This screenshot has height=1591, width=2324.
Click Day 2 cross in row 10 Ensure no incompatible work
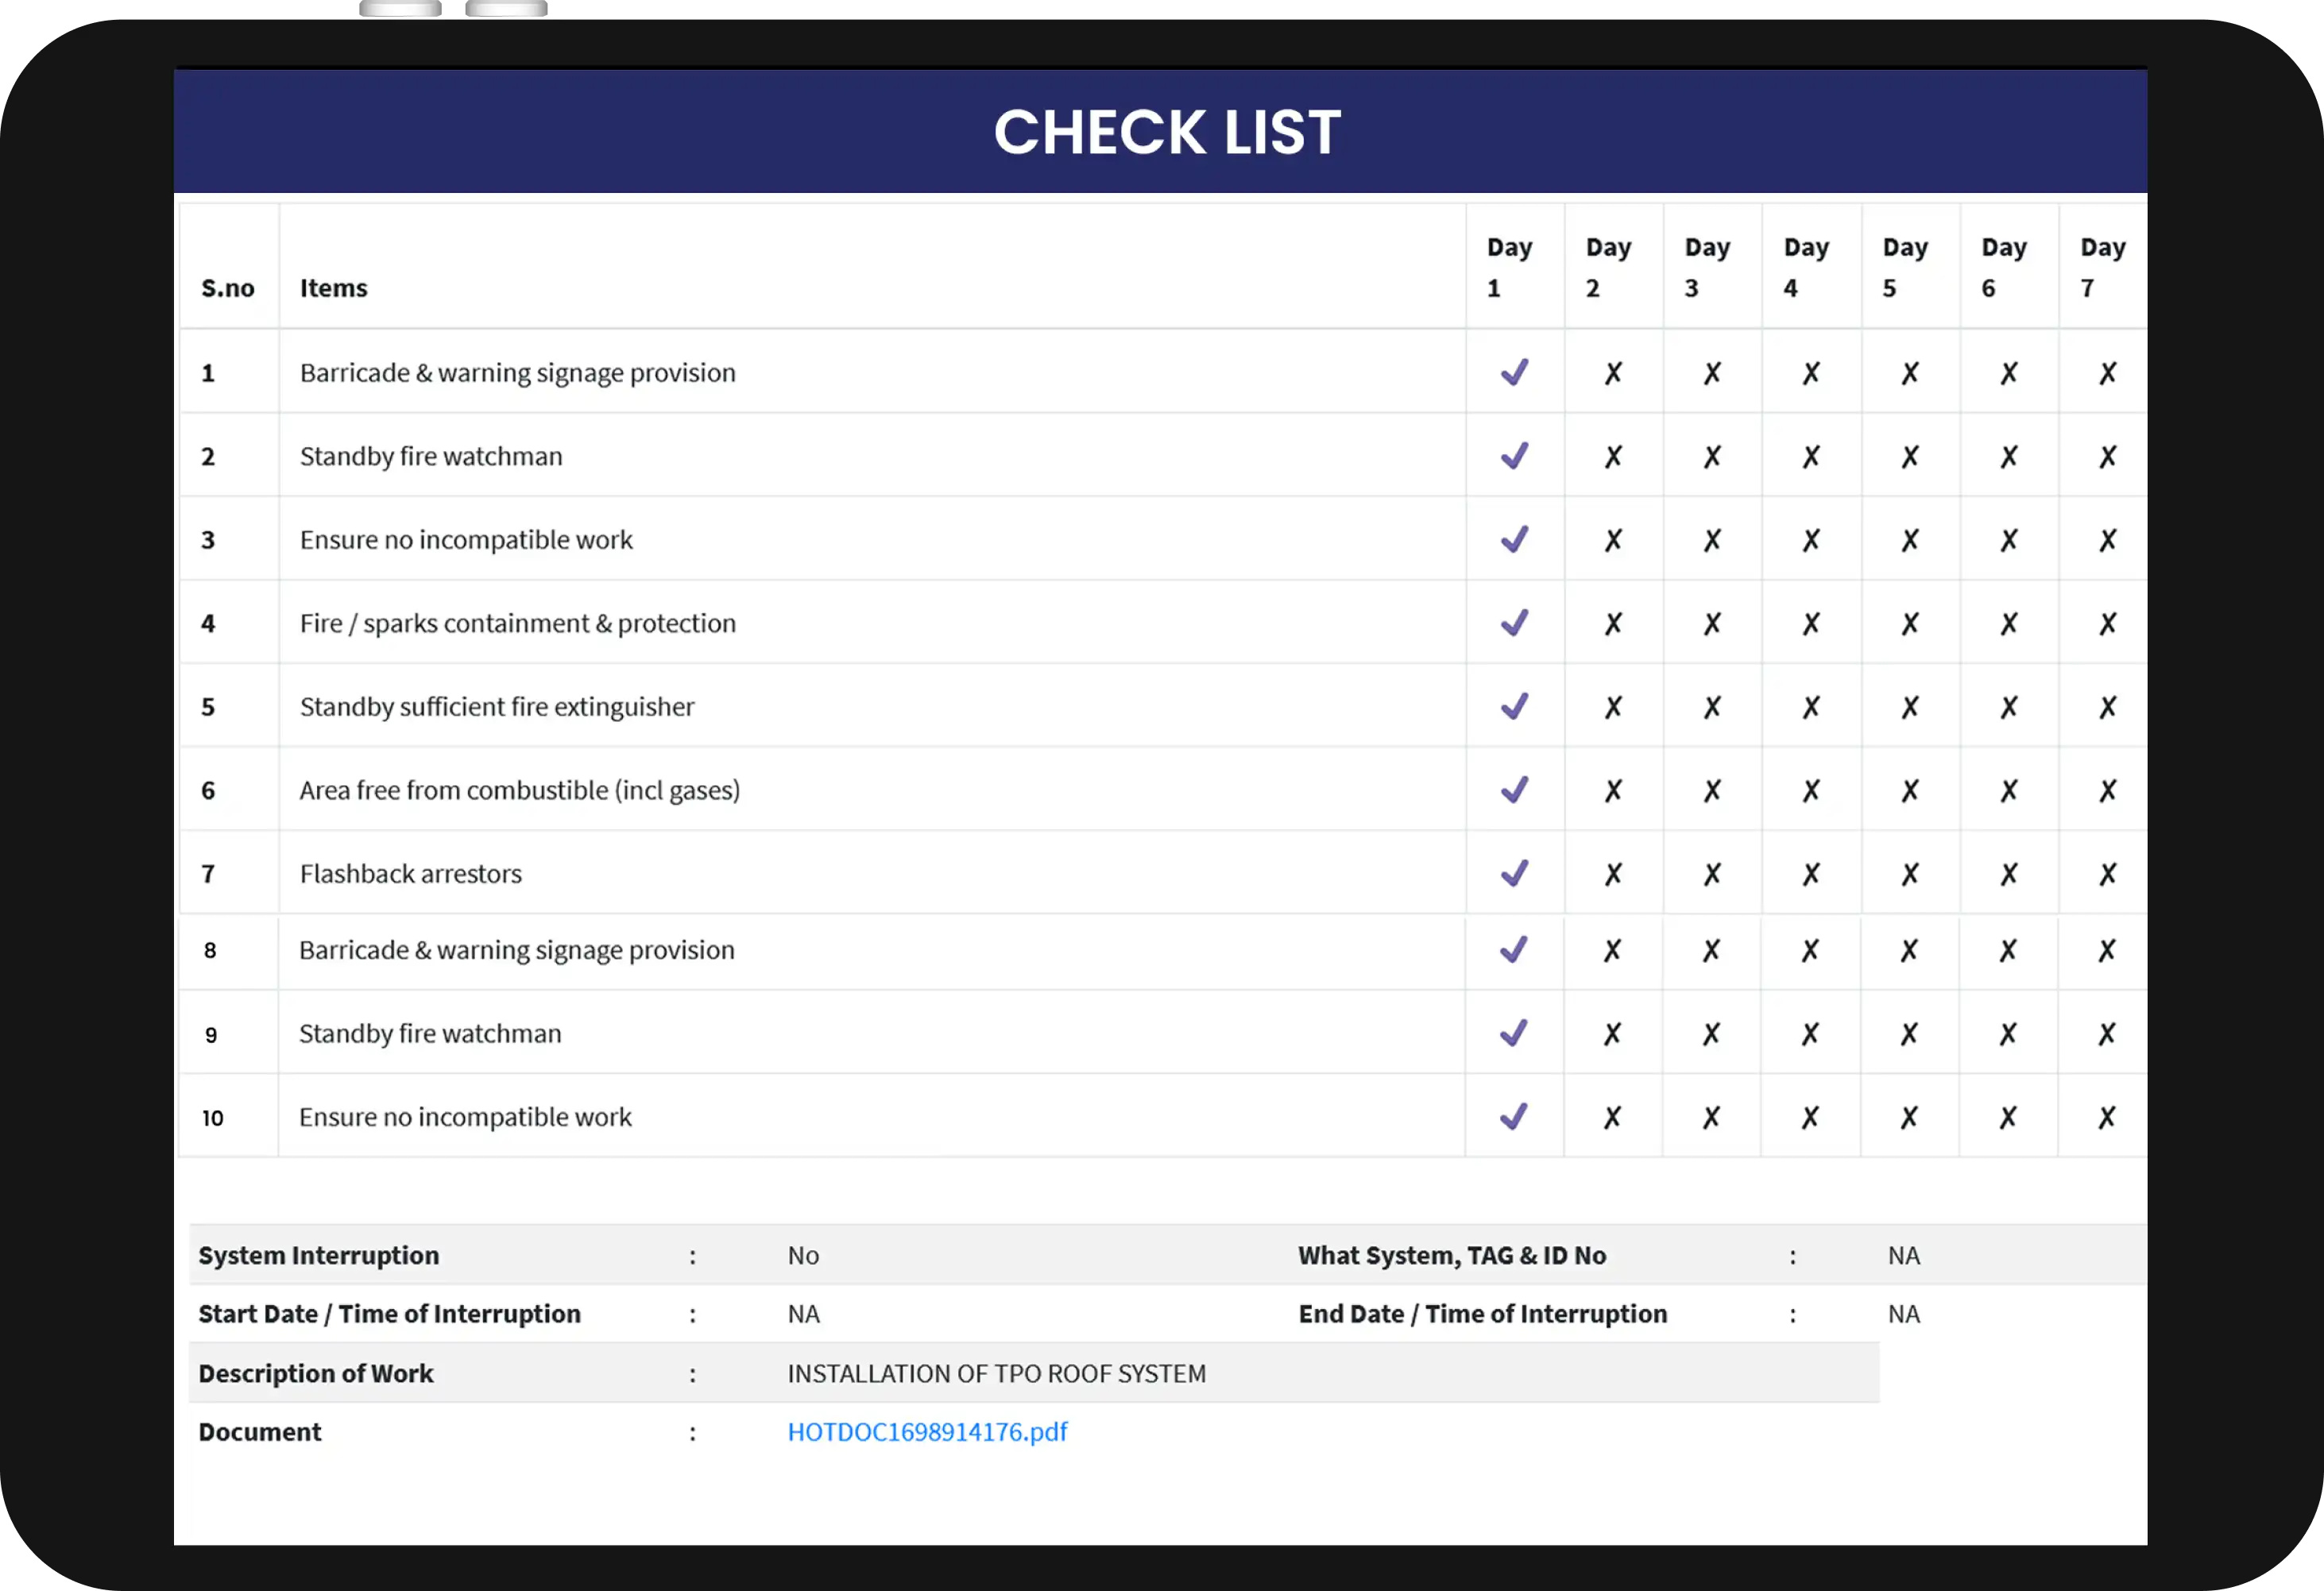[x=1612, y=1117]
